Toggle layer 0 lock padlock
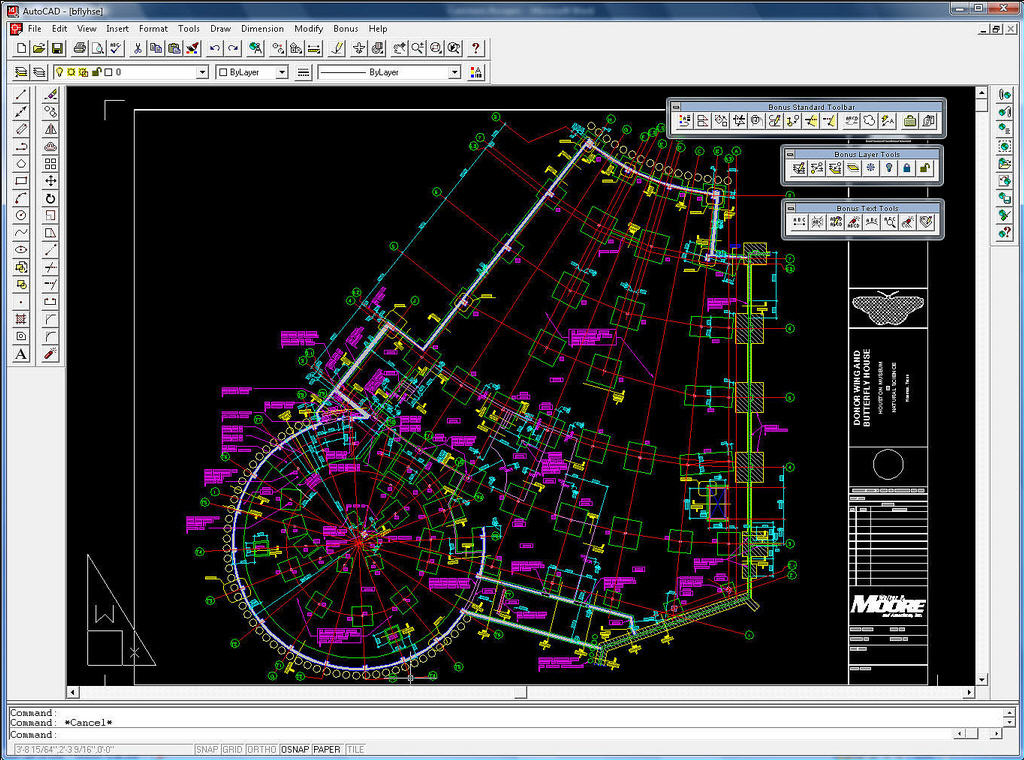Screen dimensions: 1024x760 pyautogui.click(x=97, y=72)
